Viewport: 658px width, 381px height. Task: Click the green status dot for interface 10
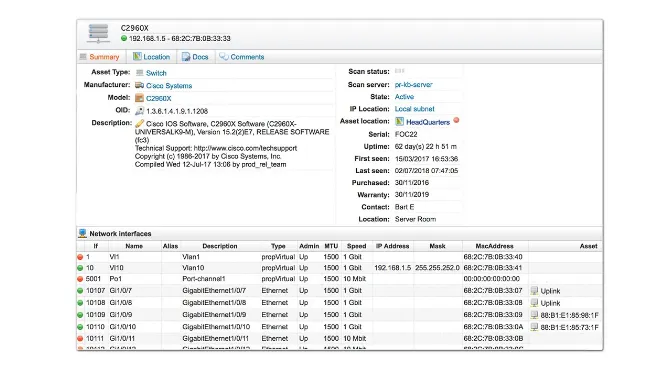point(80,268)
